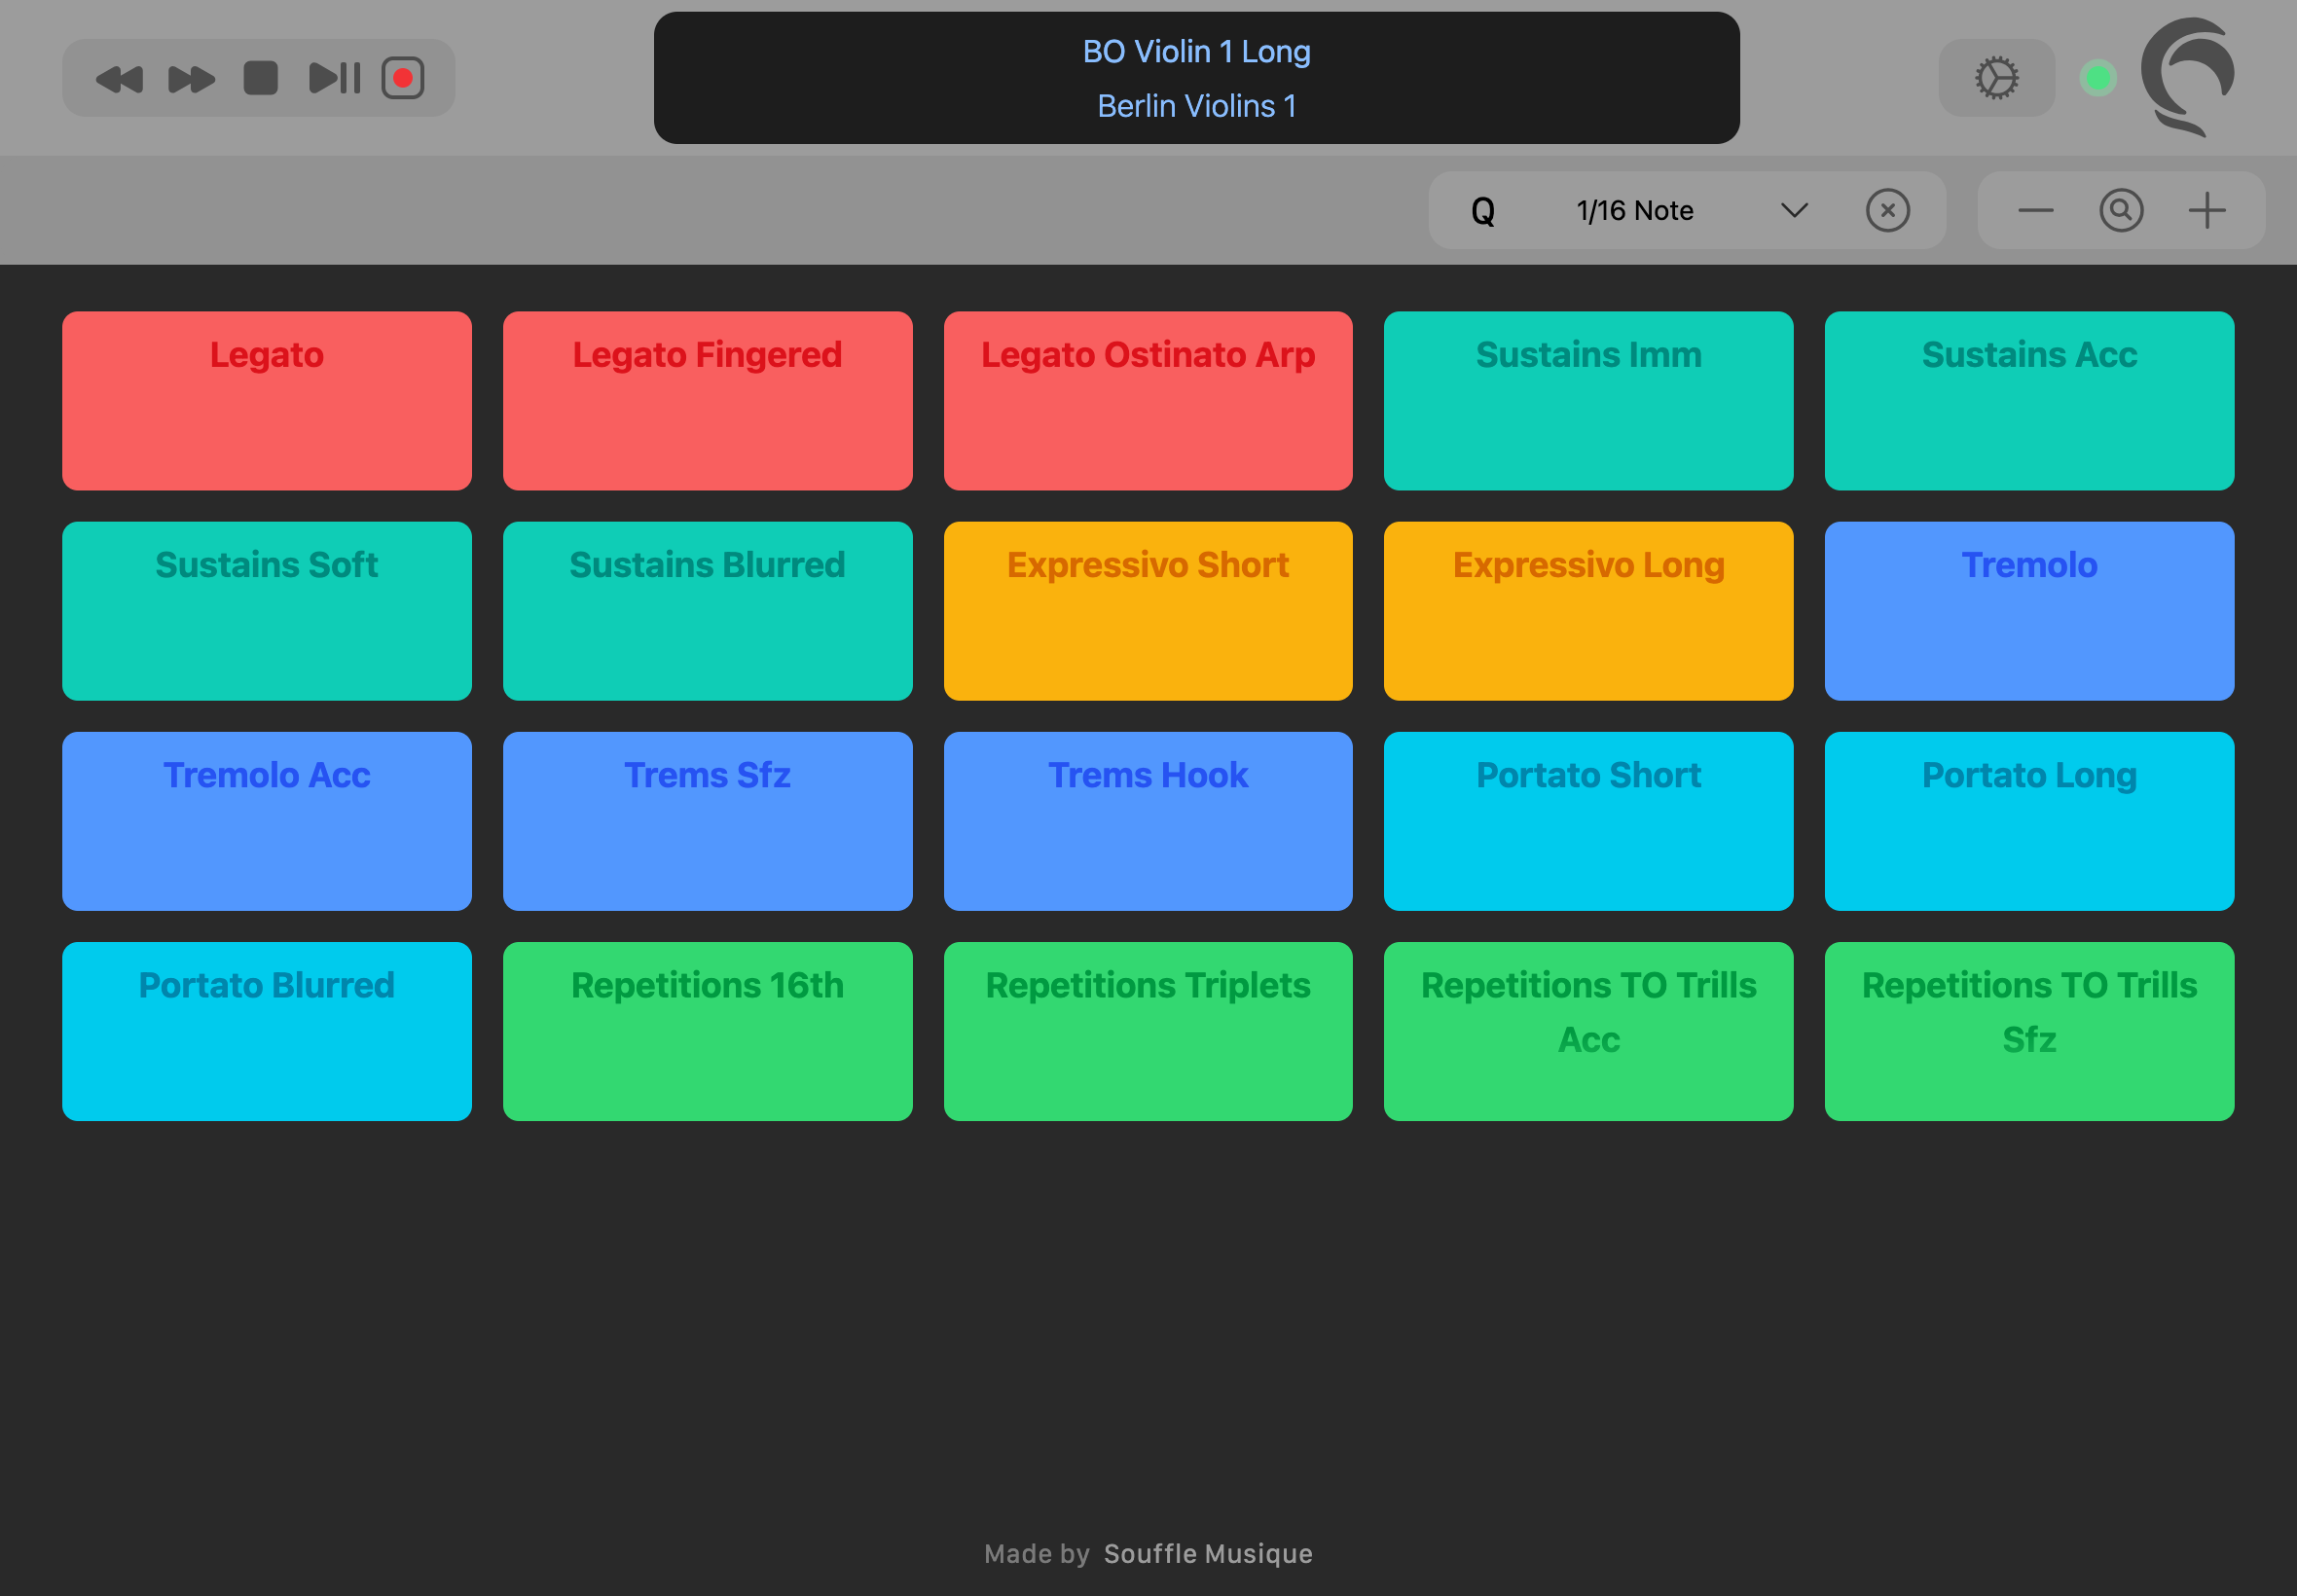2297x1596 pixels.
Task: Select the Portato Short pad
Action: coord(1588,821)
